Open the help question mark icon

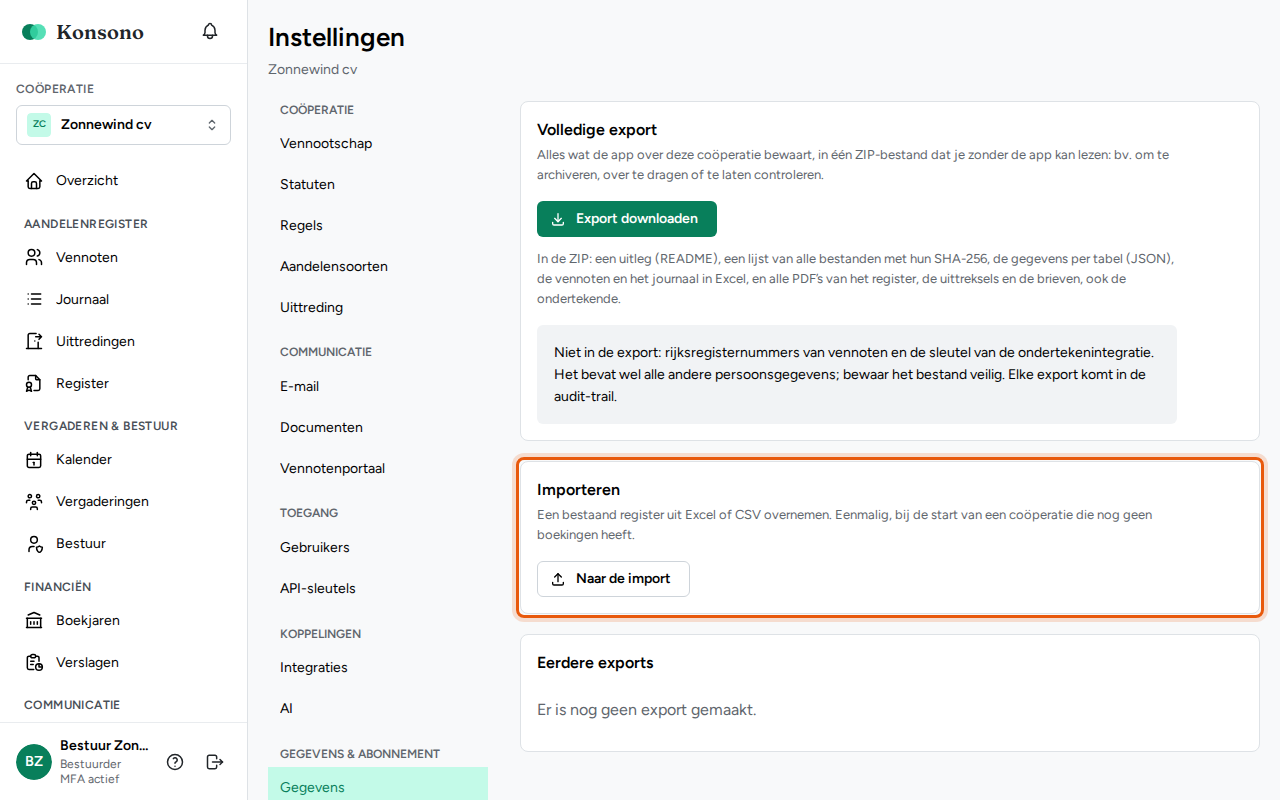click(x=175, y=762)
